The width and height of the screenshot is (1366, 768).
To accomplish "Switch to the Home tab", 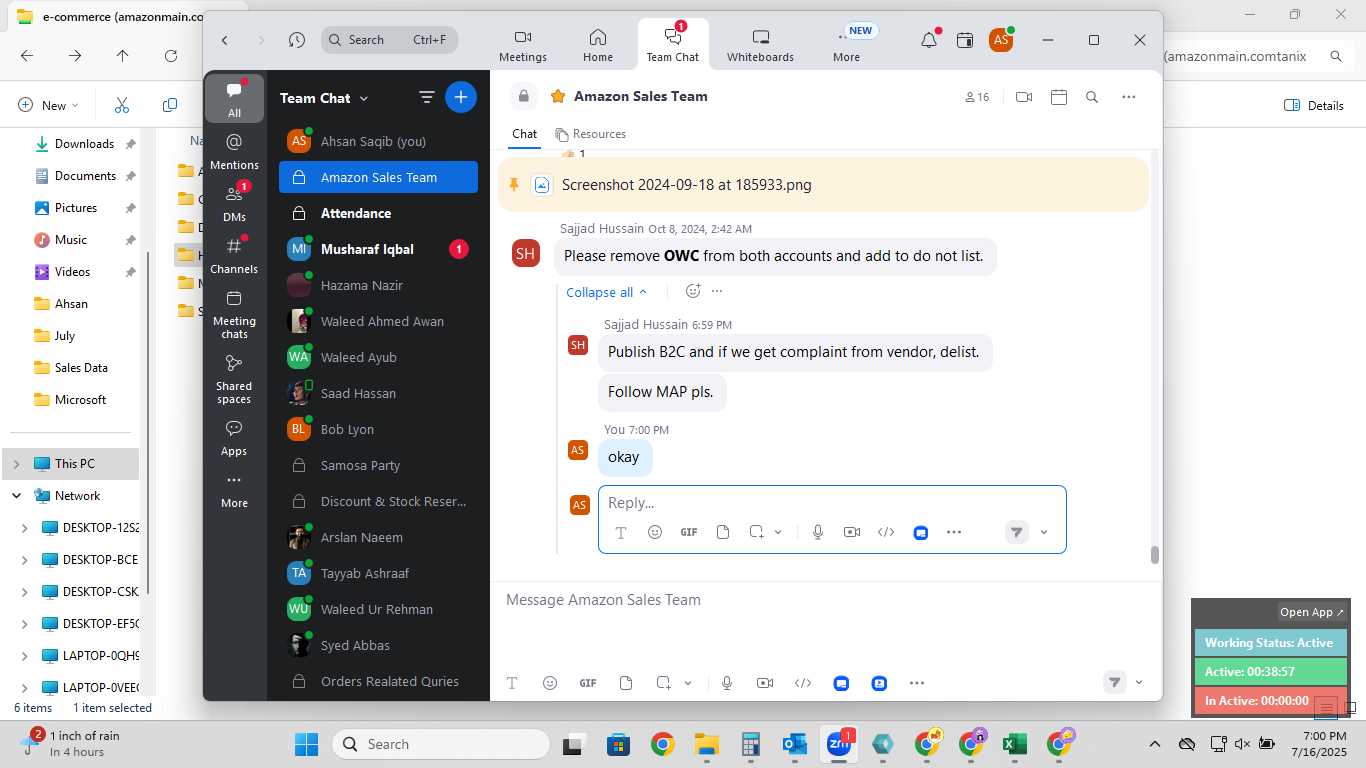I will point(598,46).
